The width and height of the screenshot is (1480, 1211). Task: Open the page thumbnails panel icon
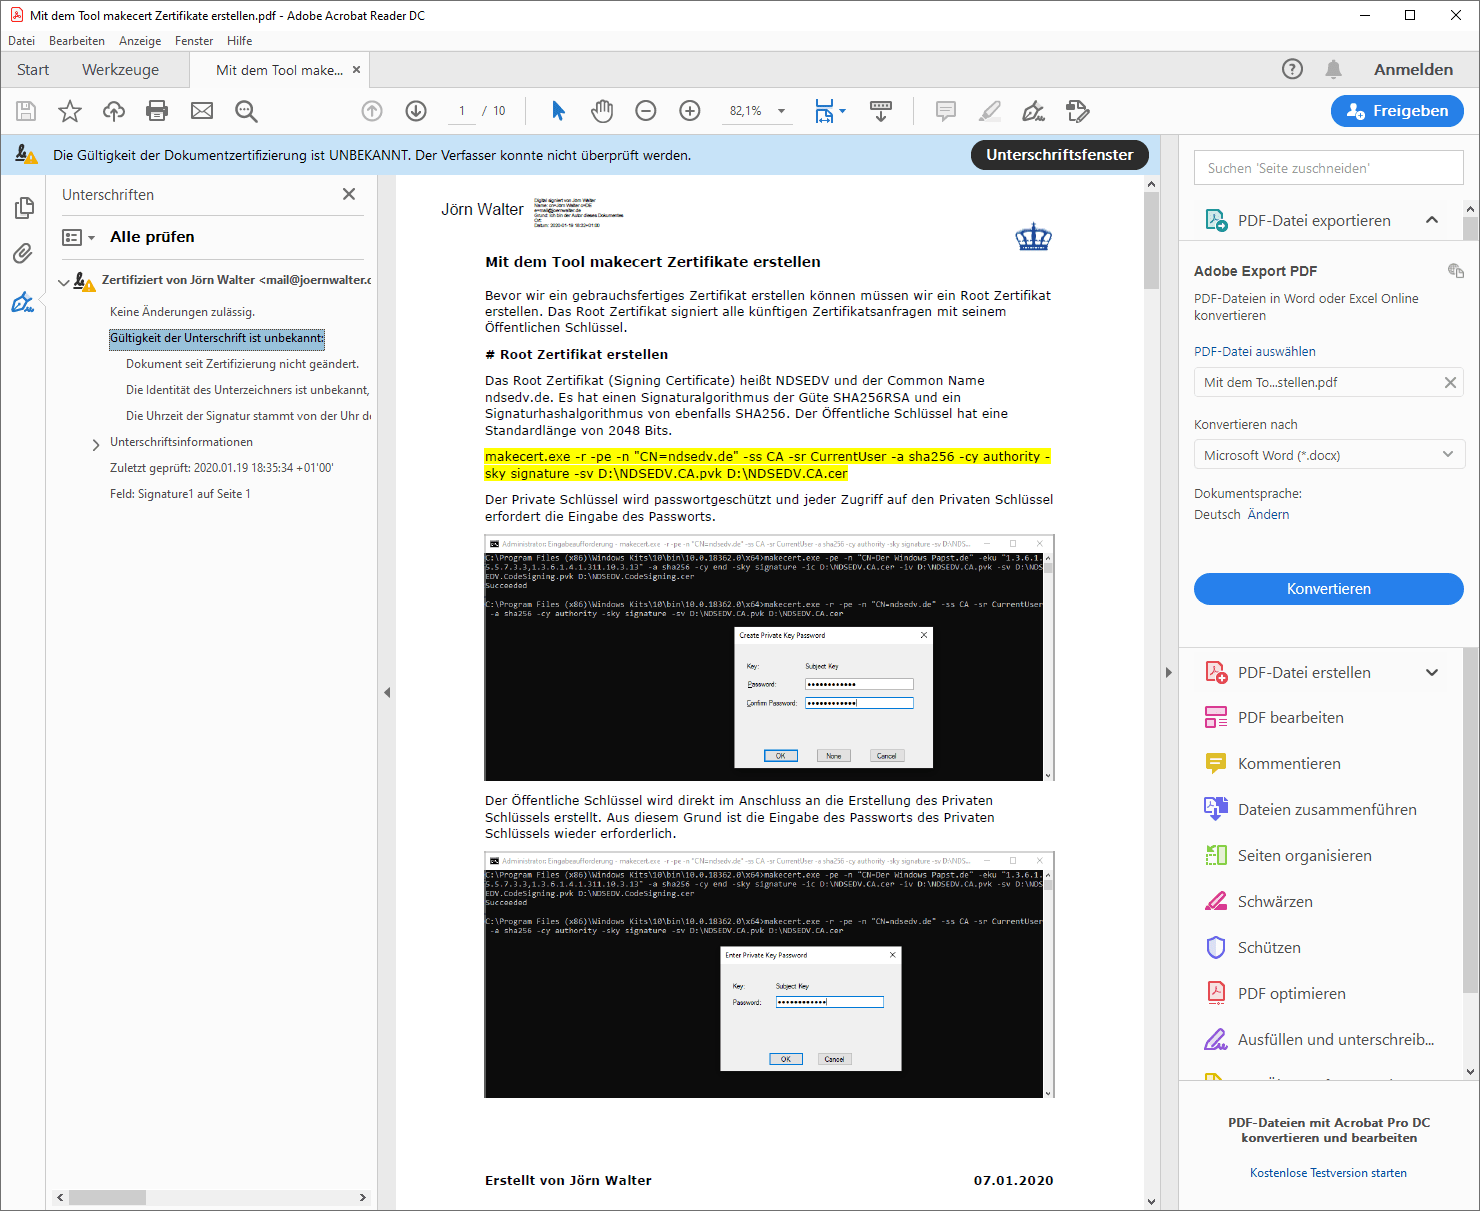tap(23, 208)
